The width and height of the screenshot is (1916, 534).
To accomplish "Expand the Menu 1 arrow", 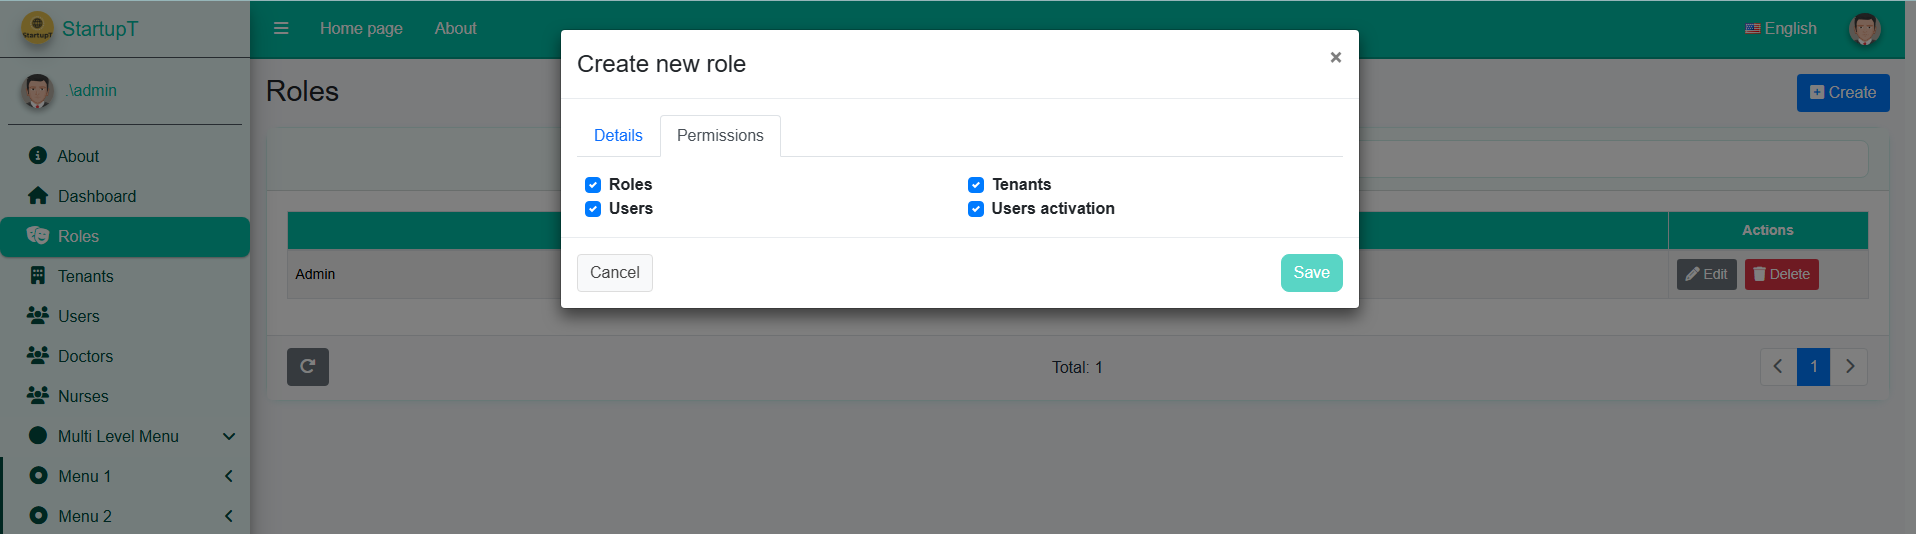I will pyautogui.click(x=229, y=476).
